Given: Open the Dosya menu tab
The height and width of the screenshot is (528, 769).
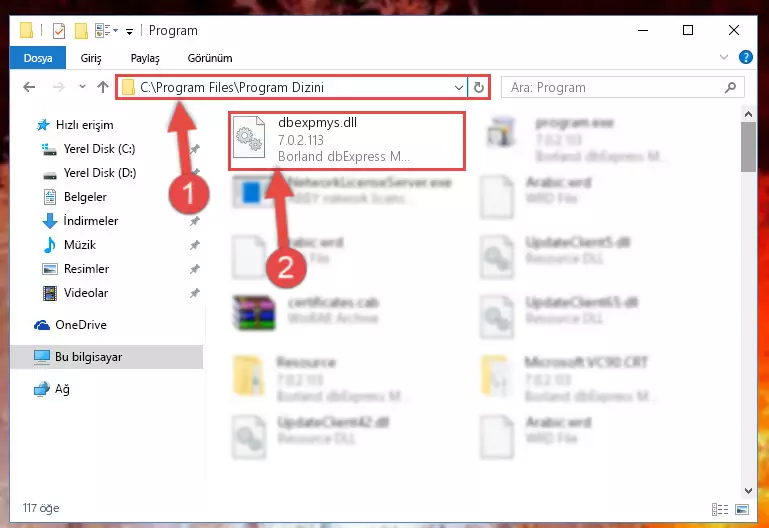Looking at the screenshot, I should (38, 58).
